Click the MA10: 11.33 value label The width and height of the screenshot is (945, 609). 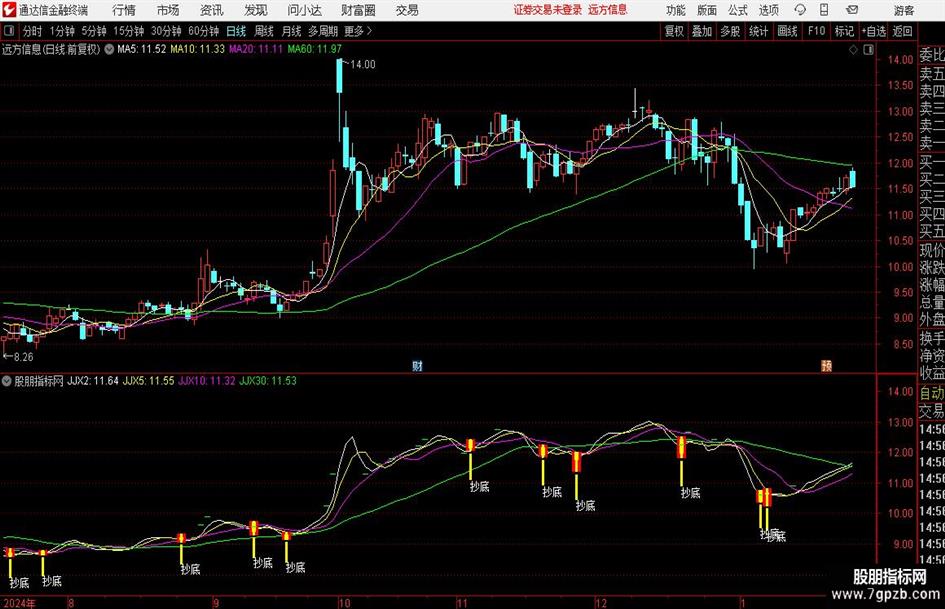(197, 49)
